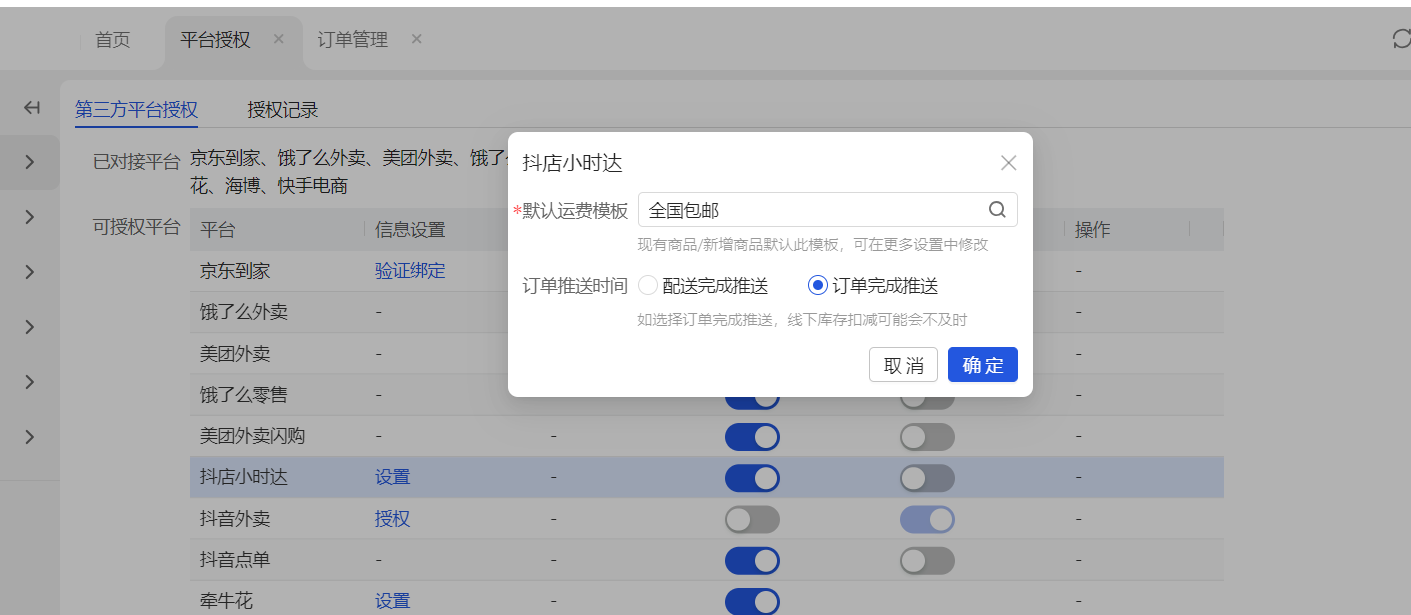1411x615 pixels.
Task: Toggle the light-blue switch in 抖音外卖 row
Action: [927, 519]
